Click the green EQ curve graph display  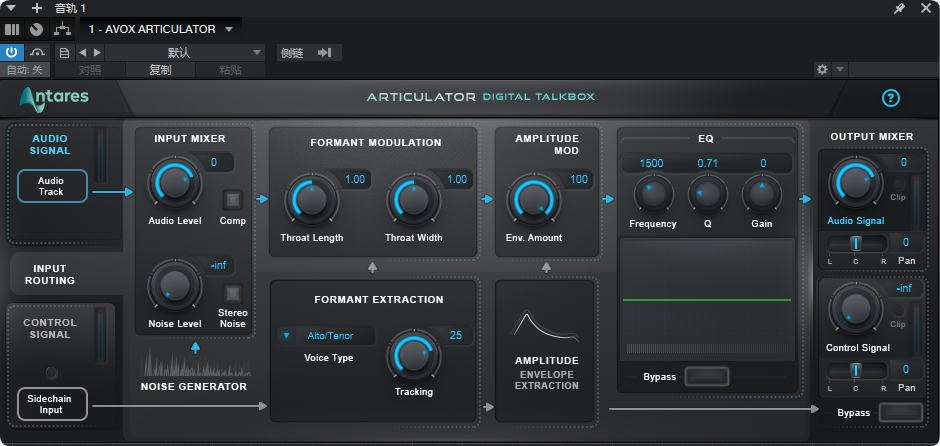(707, 300)
